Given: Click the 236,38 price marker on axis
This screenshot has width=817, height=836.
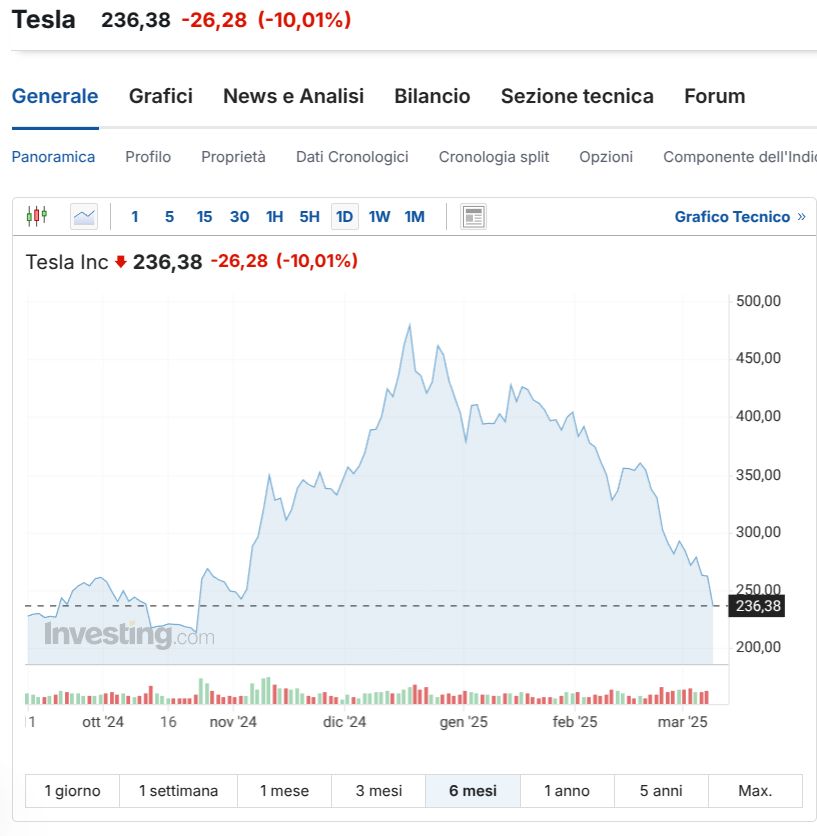Looking at the screenshot, I should 757,606.
